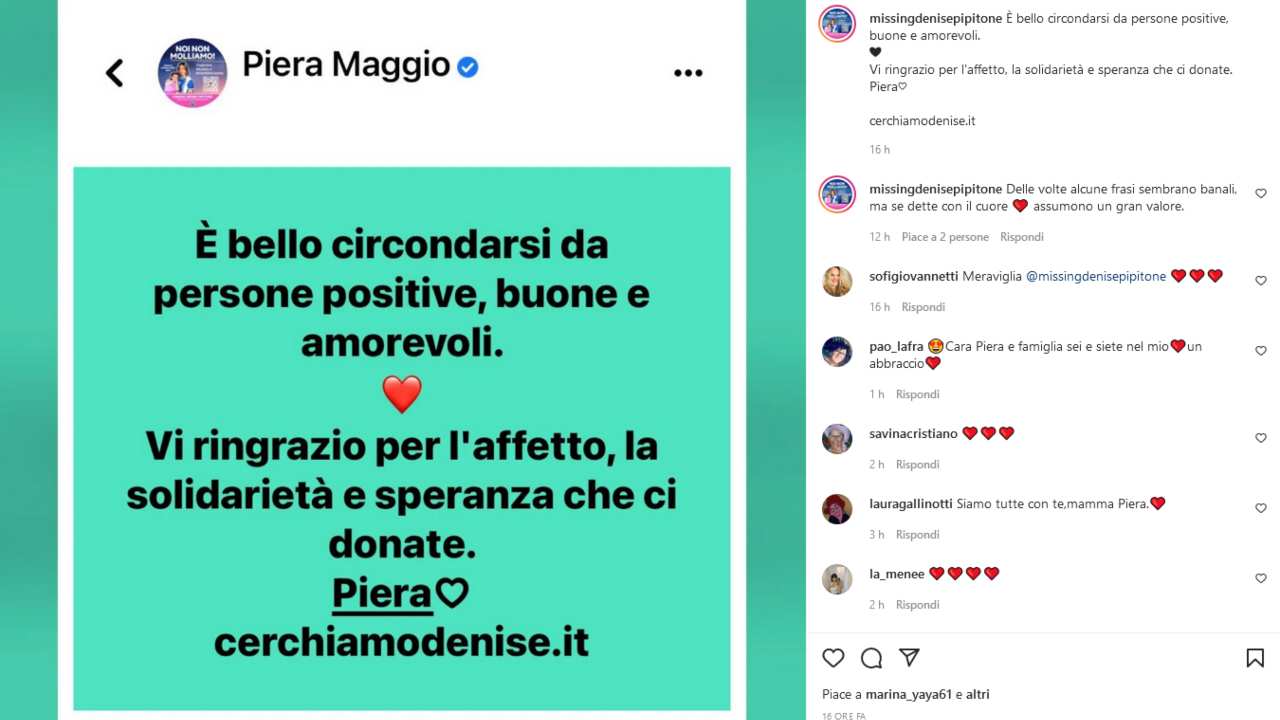Click la_menee's avatar thumbnail

(x=837, y=579)
